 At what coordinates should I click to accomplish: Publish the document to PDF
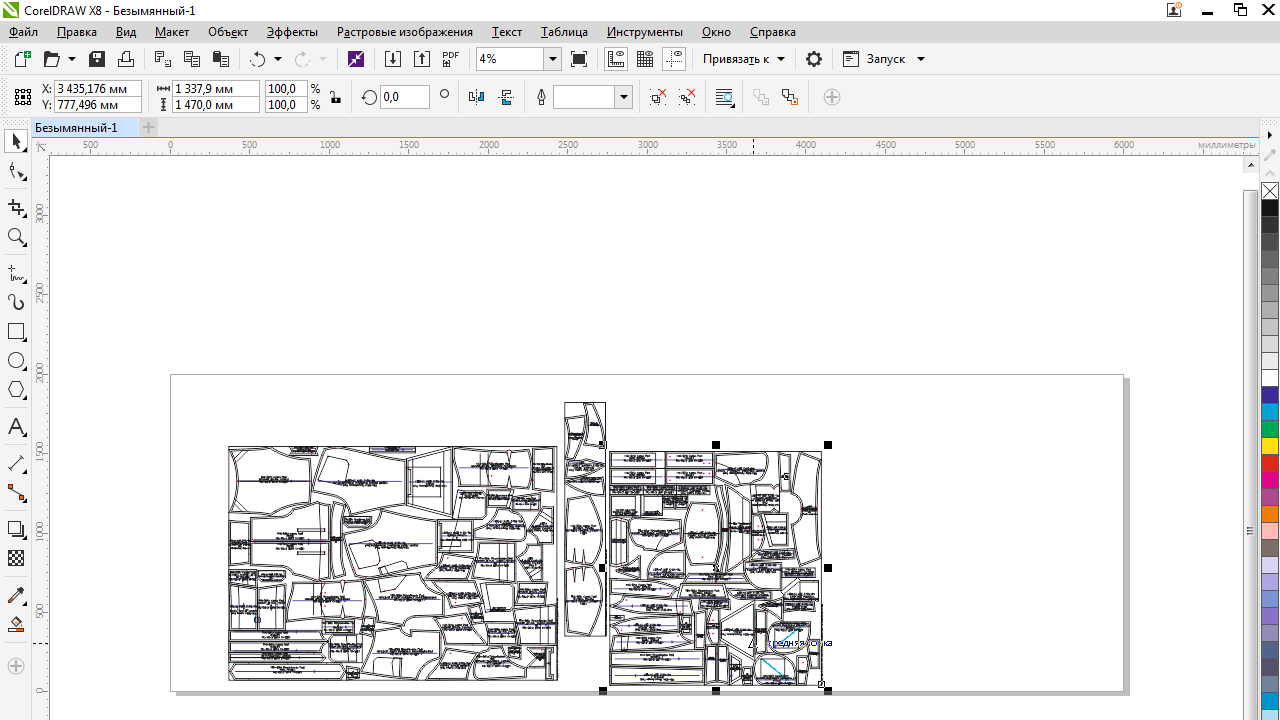tap(451, 59)
